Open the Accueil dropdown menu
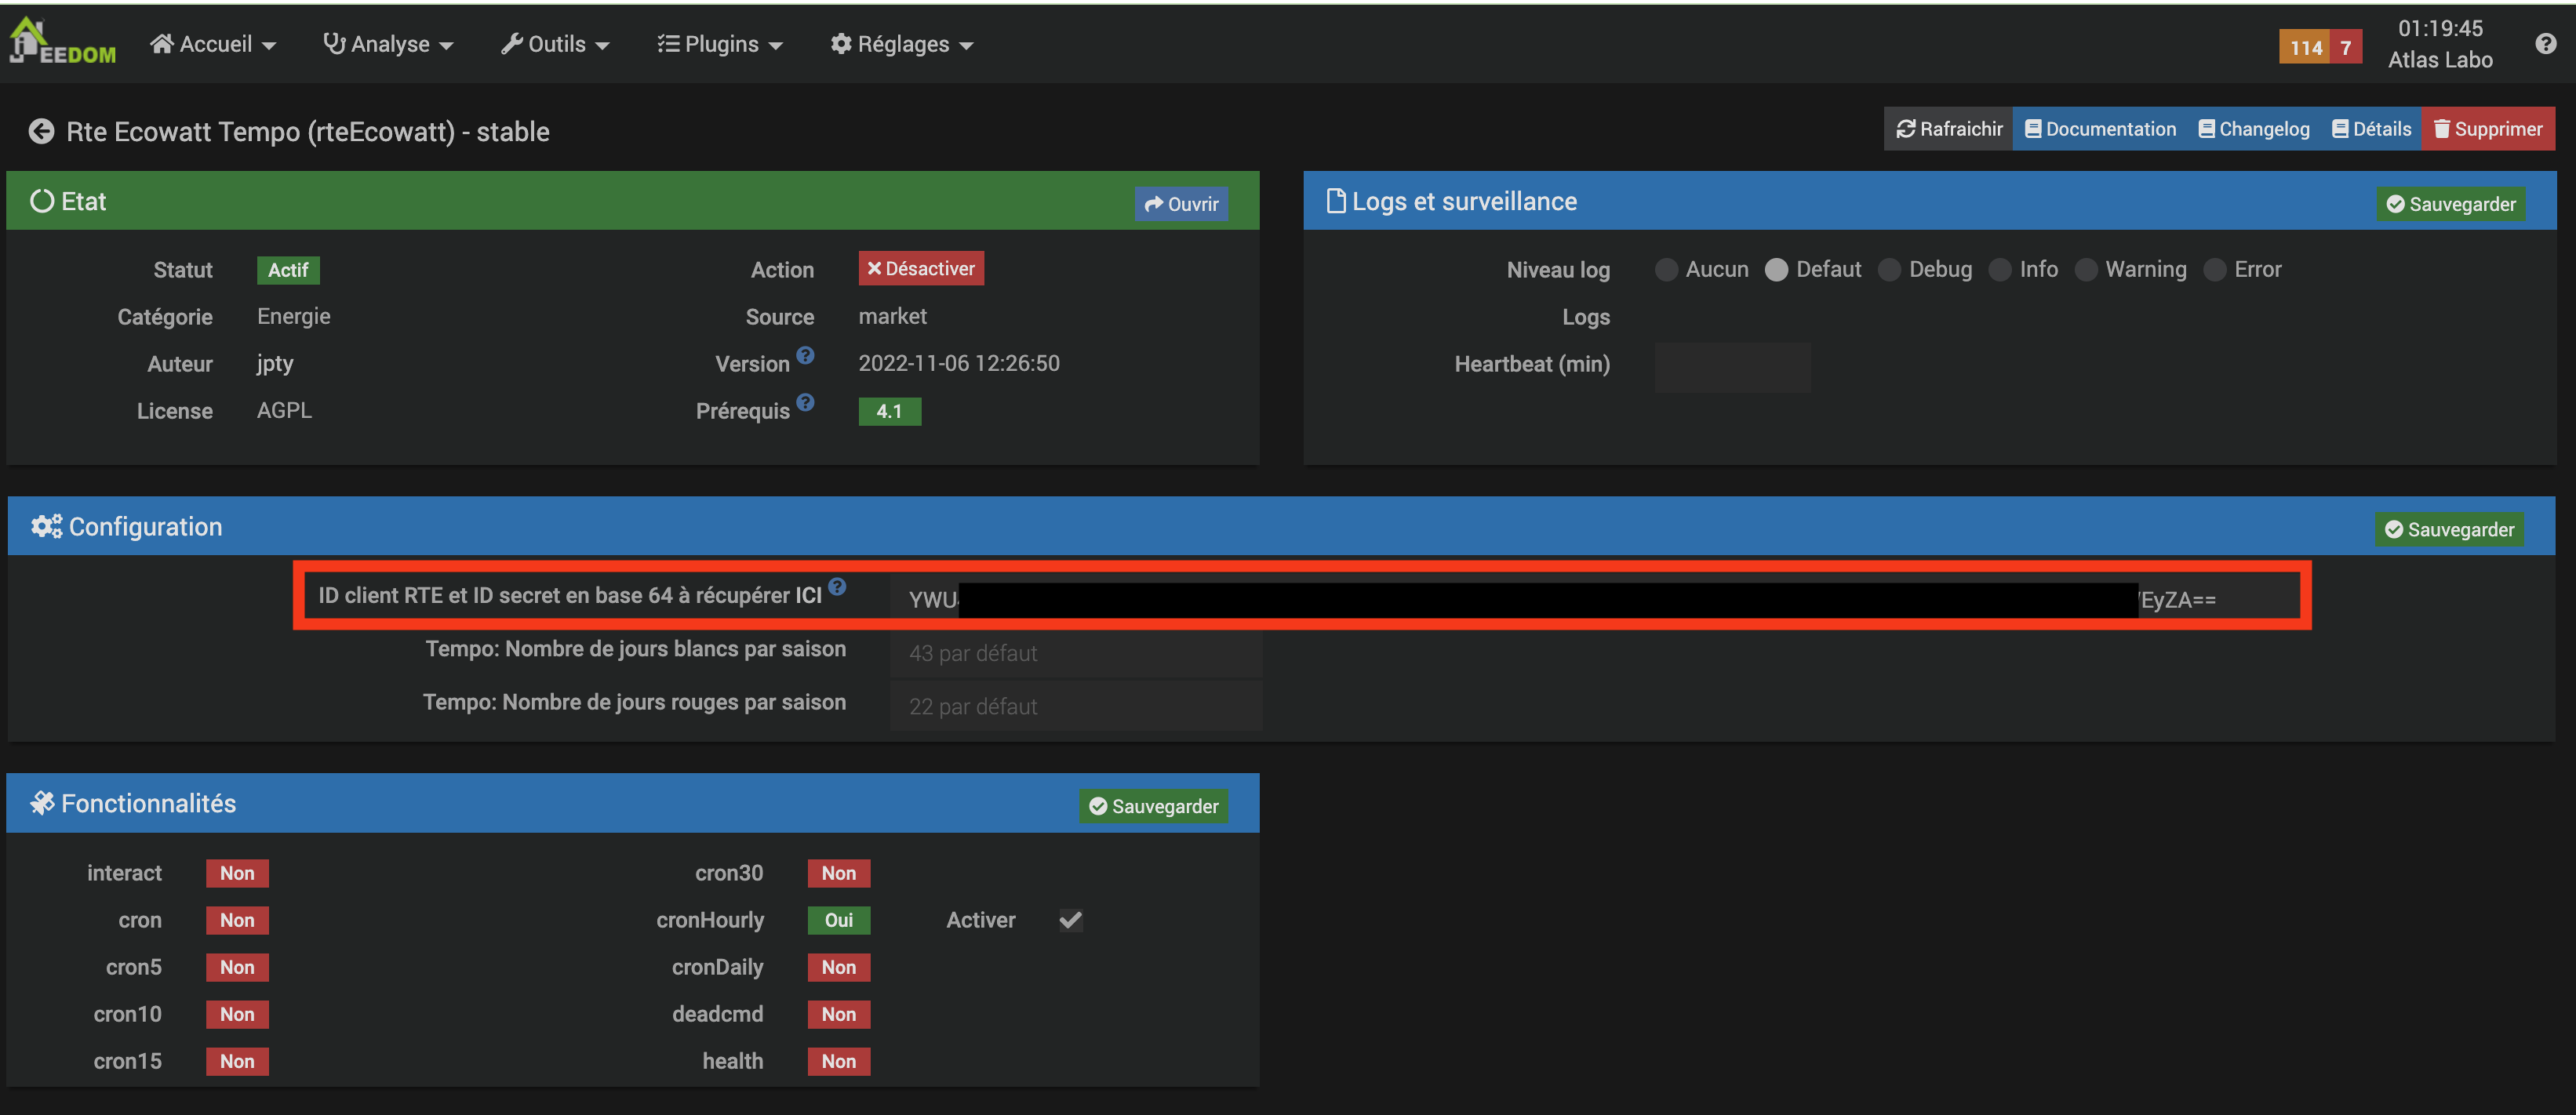This screenshot has width=2576, height=1115. point(213,44)
